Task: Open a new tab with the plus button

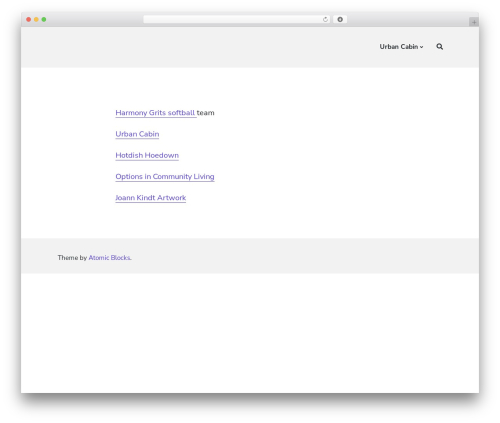Action: tap(474, 22)
